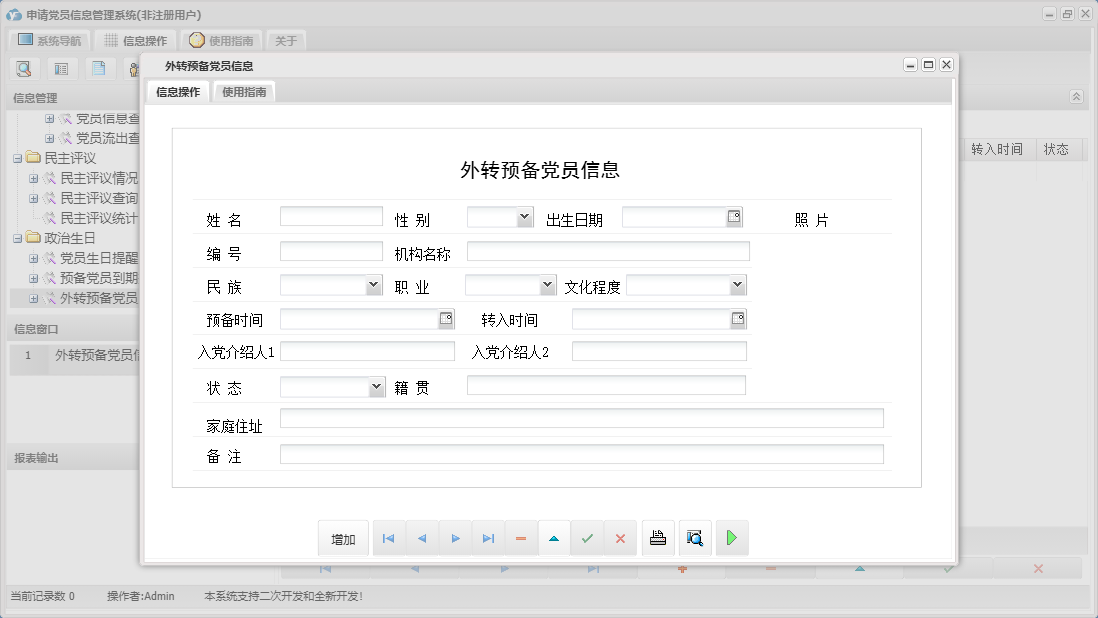The image size is (1098, 618).
Task: Cancel editing with the red X icon
Action: [x=620, y=538]
